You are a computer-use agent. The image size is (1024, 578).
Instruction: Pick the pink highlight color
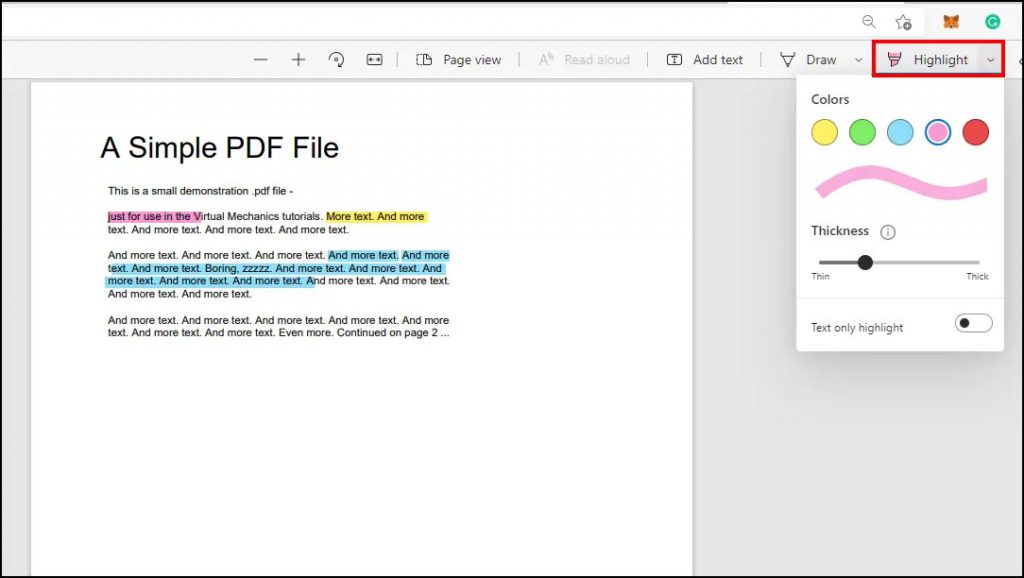938,131
